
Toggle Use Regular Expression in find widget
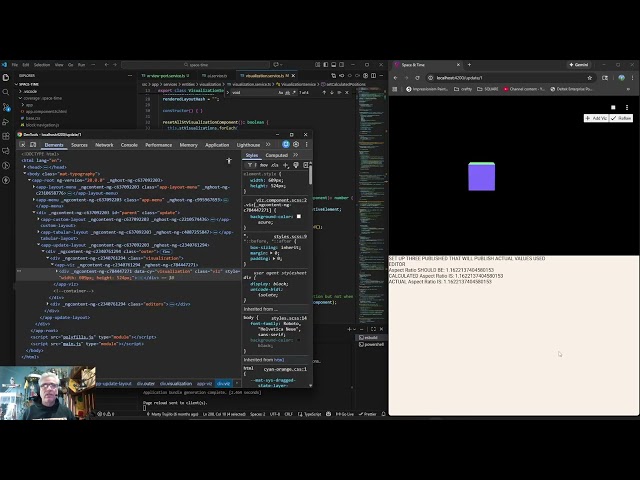tap(293, 93)
